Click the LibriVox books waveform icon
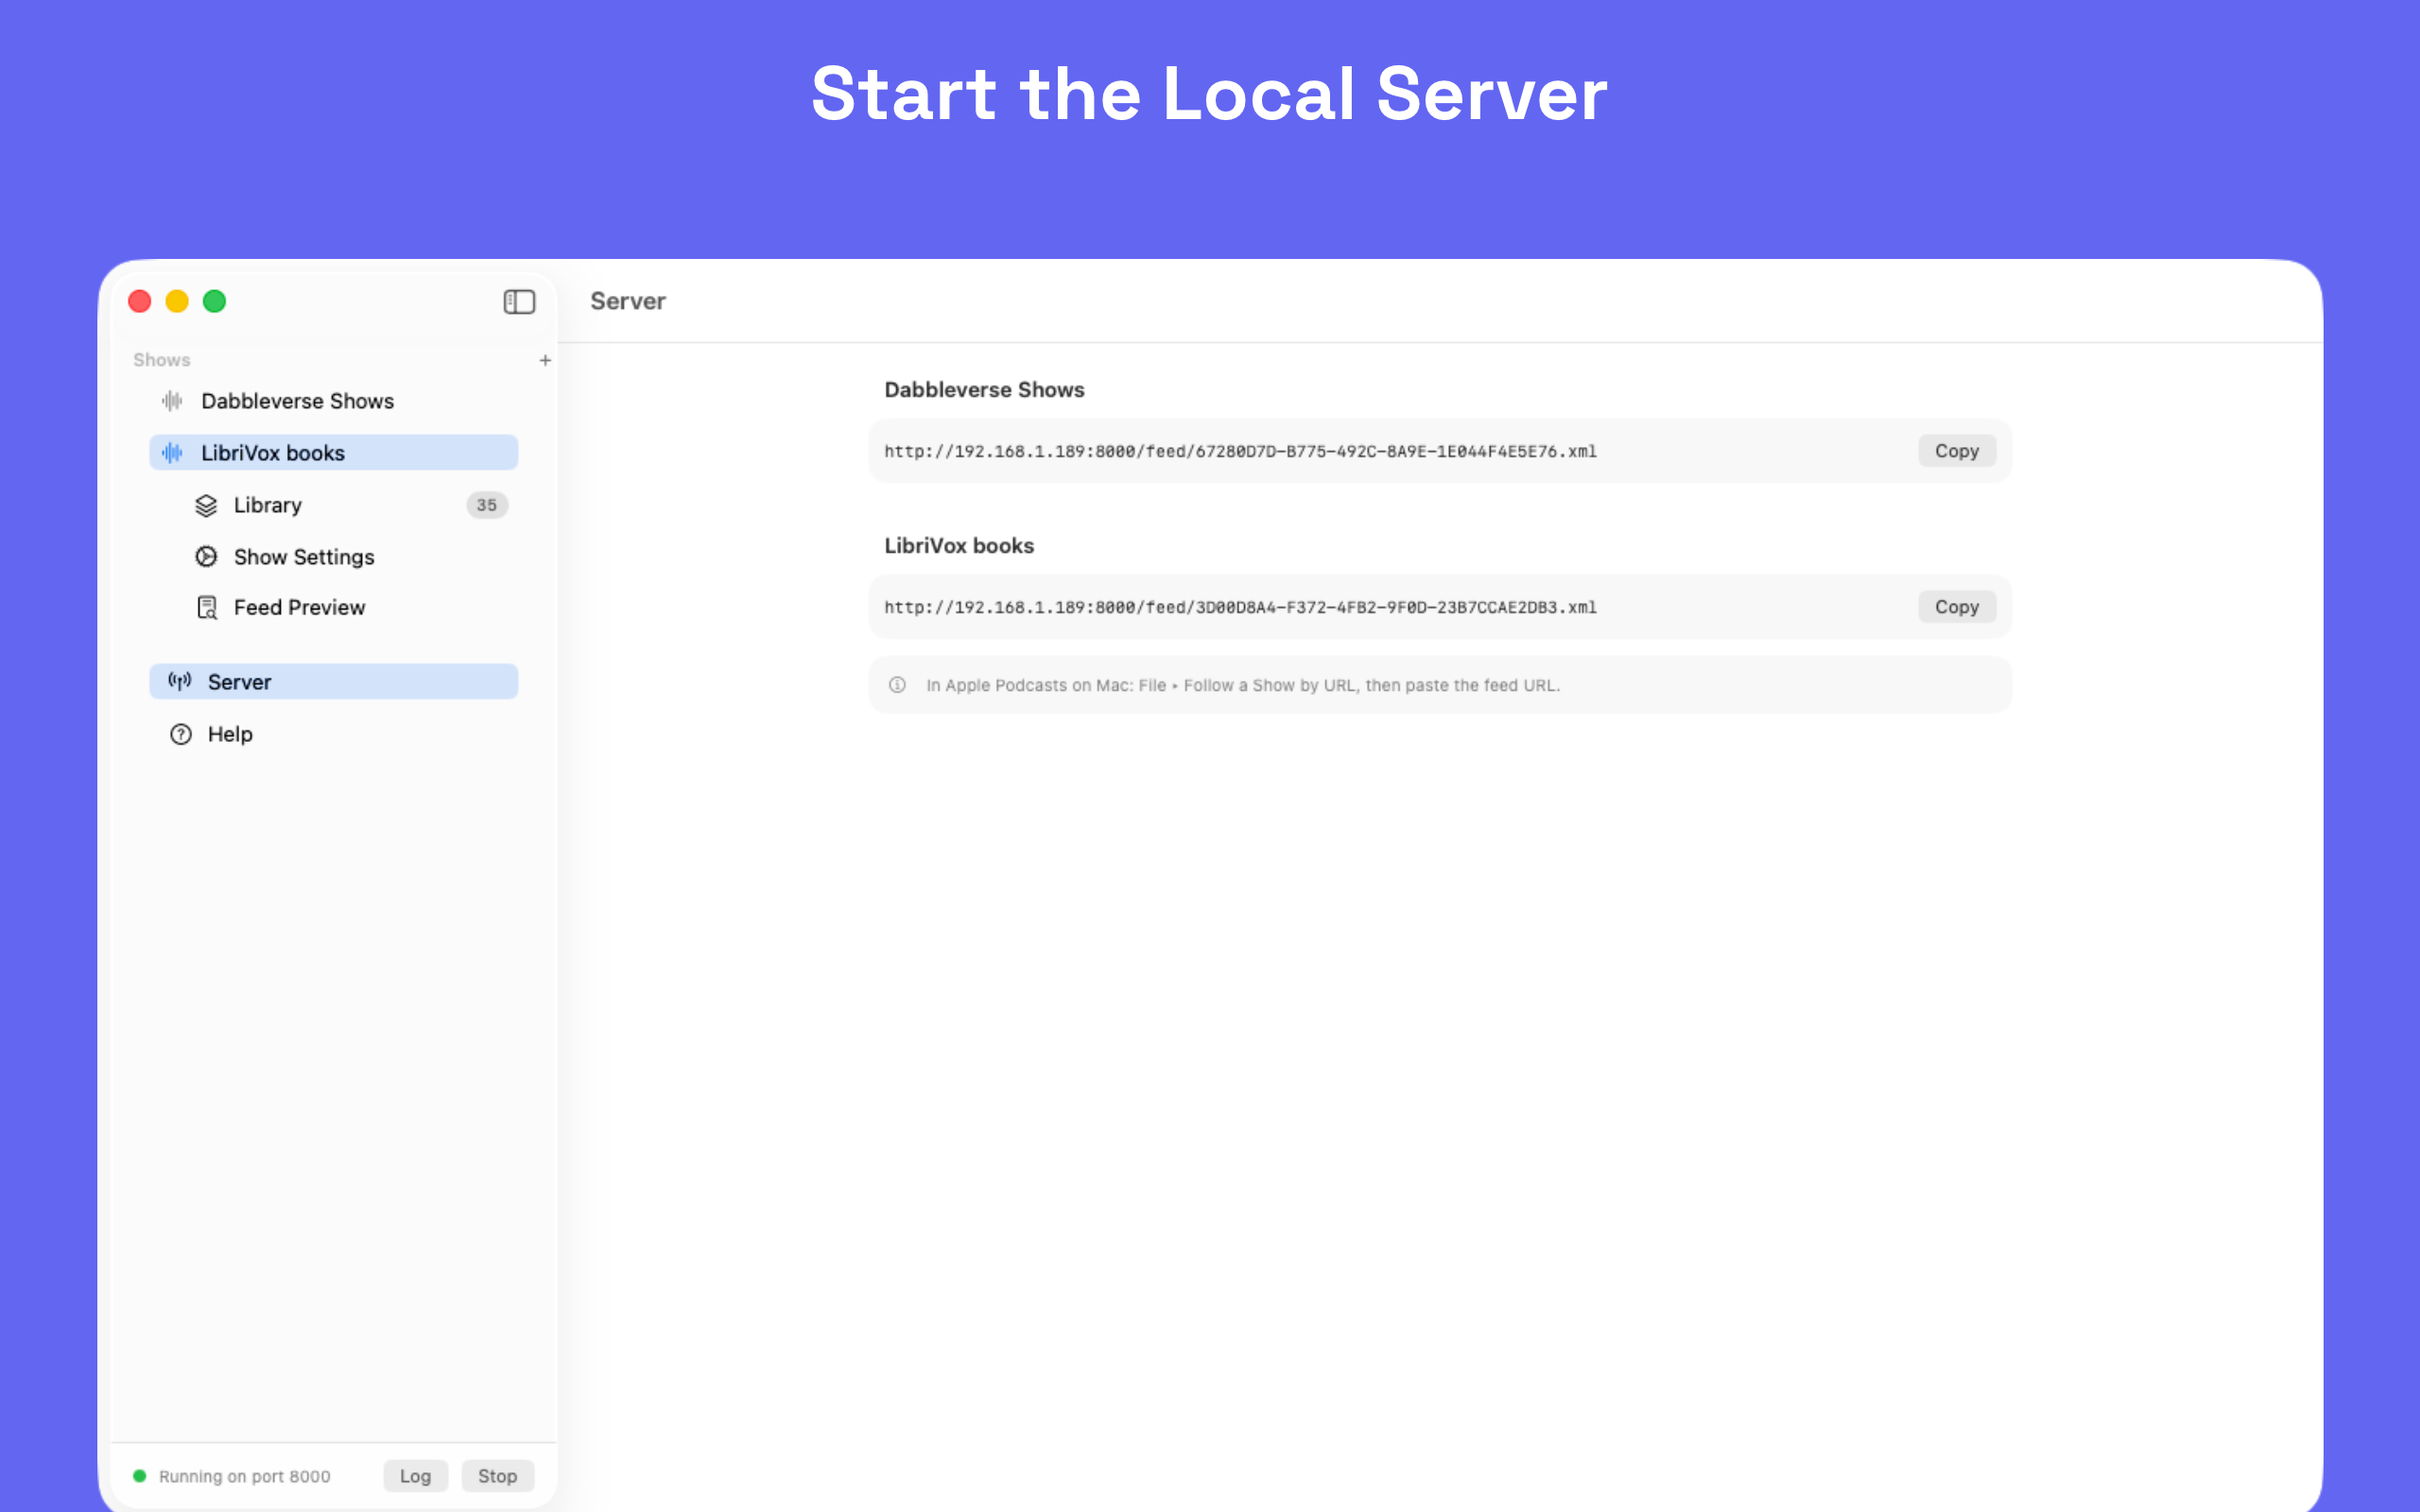Screen dimensions: 2420x1512 tap(172, 453)
